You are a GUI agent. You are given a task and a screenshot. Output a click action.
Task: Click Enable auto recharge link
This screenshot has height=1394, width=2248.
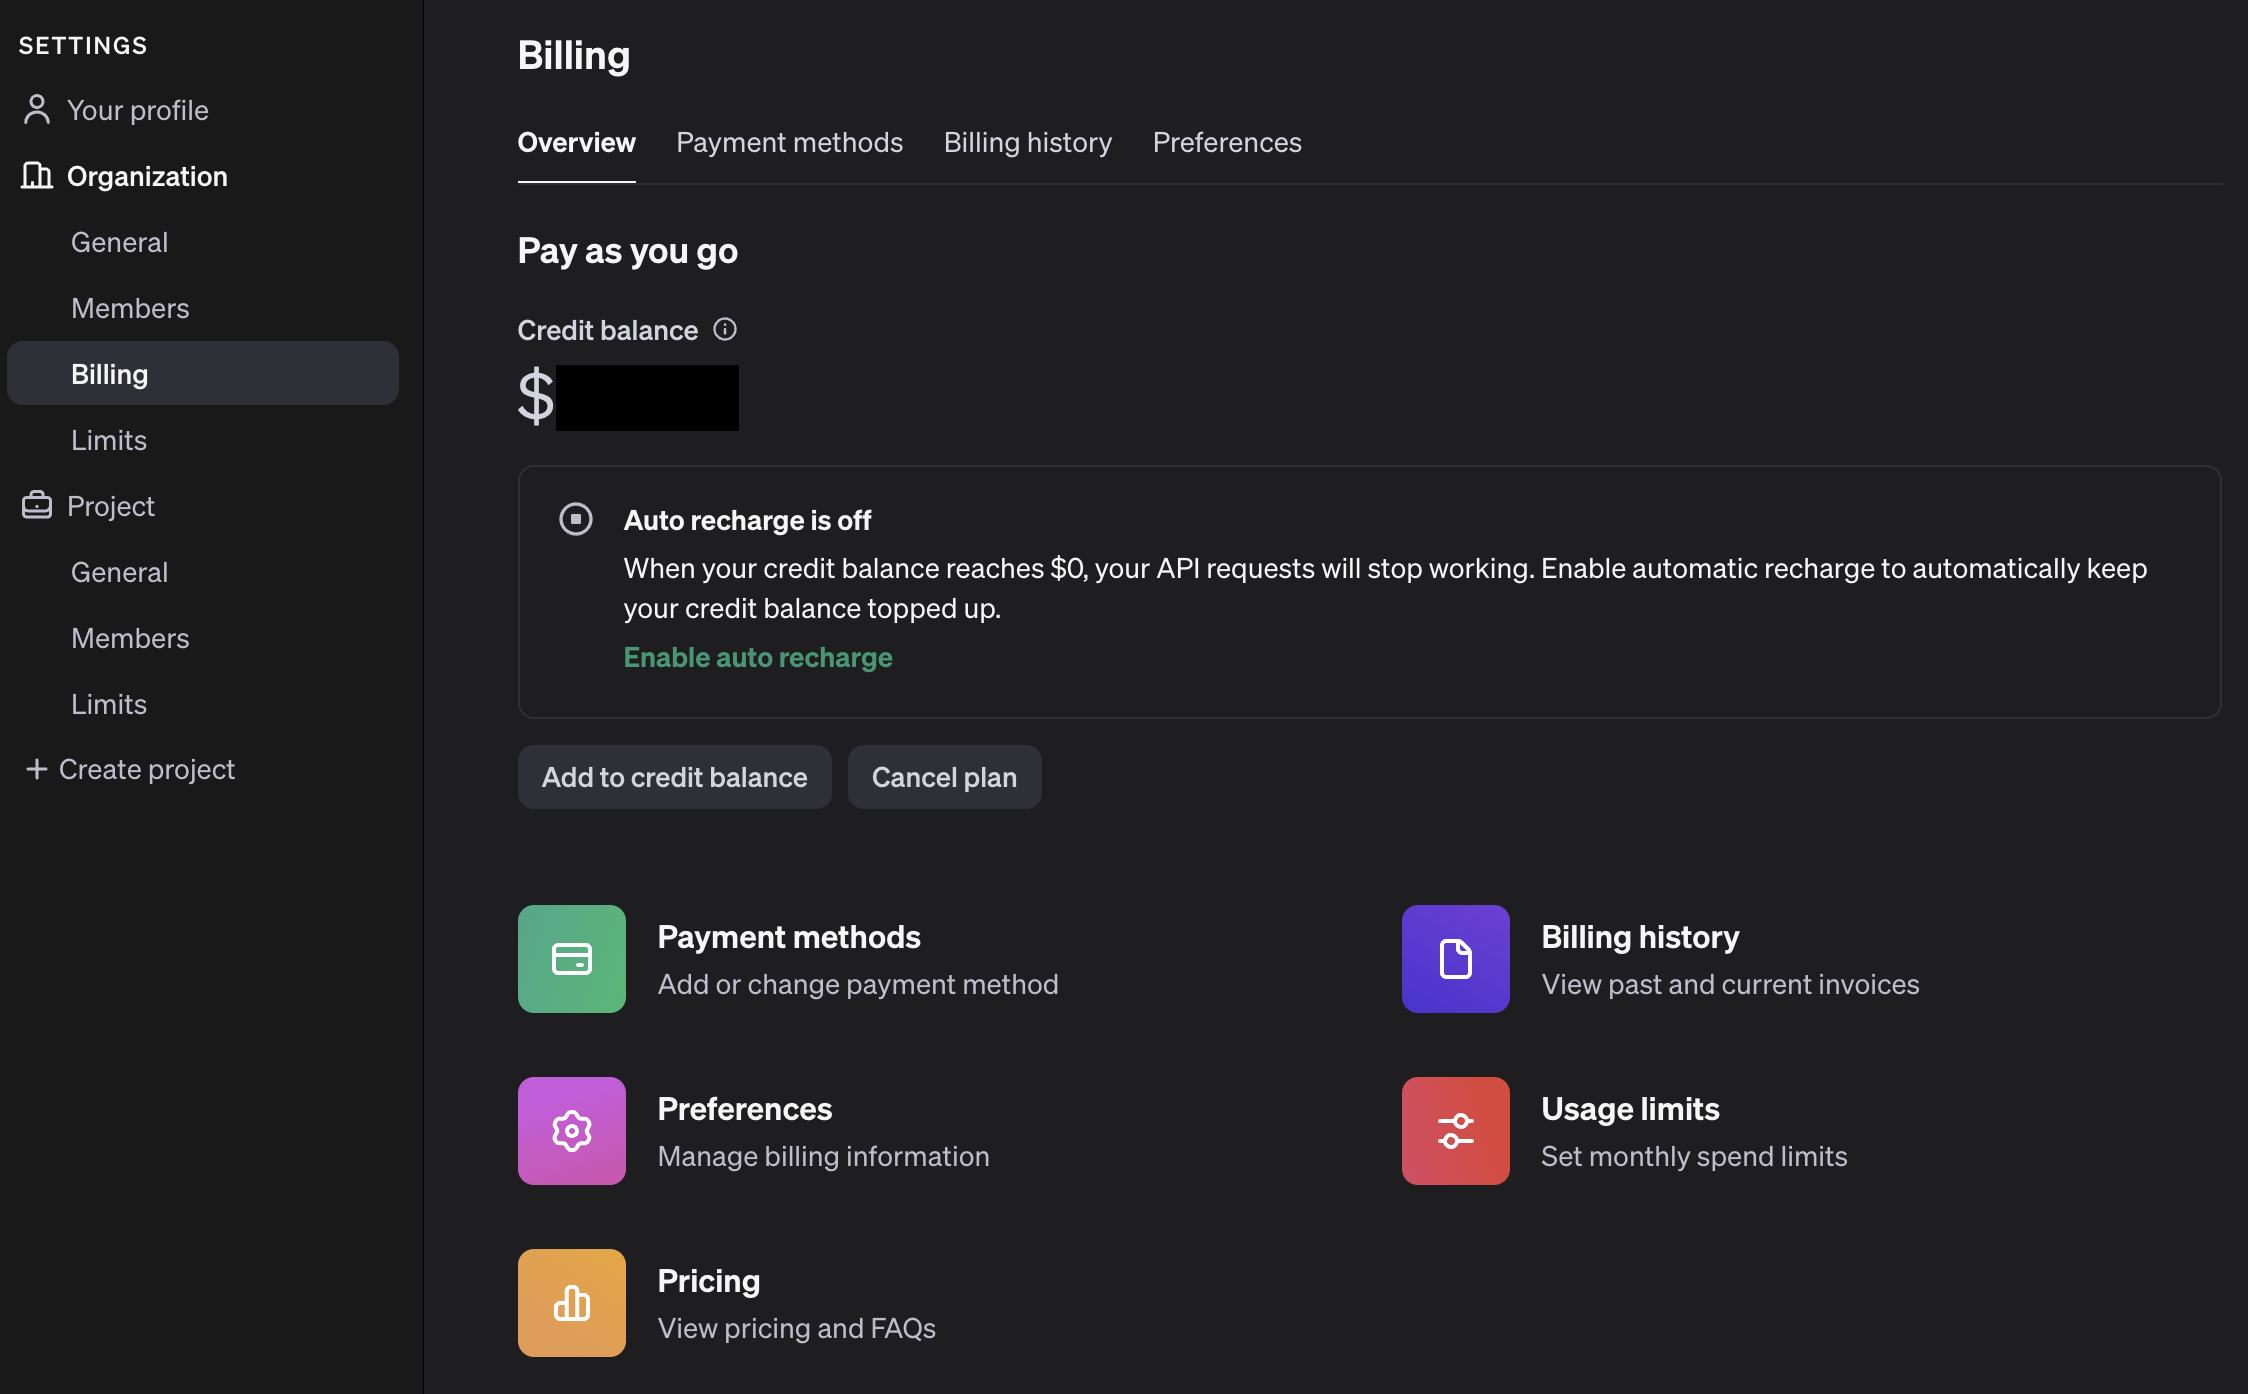(x=758, y=657)
